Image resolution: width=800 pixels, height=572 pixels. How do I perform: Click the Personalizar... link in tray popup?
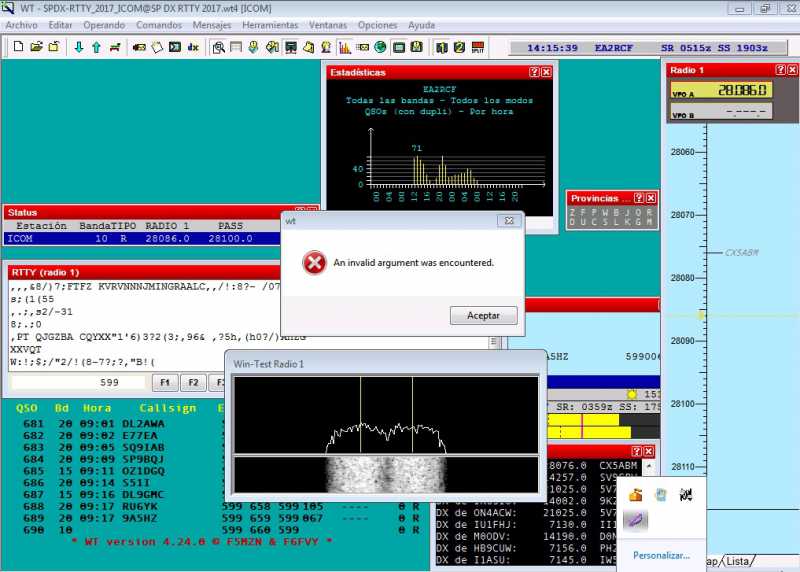pos(661,555)
